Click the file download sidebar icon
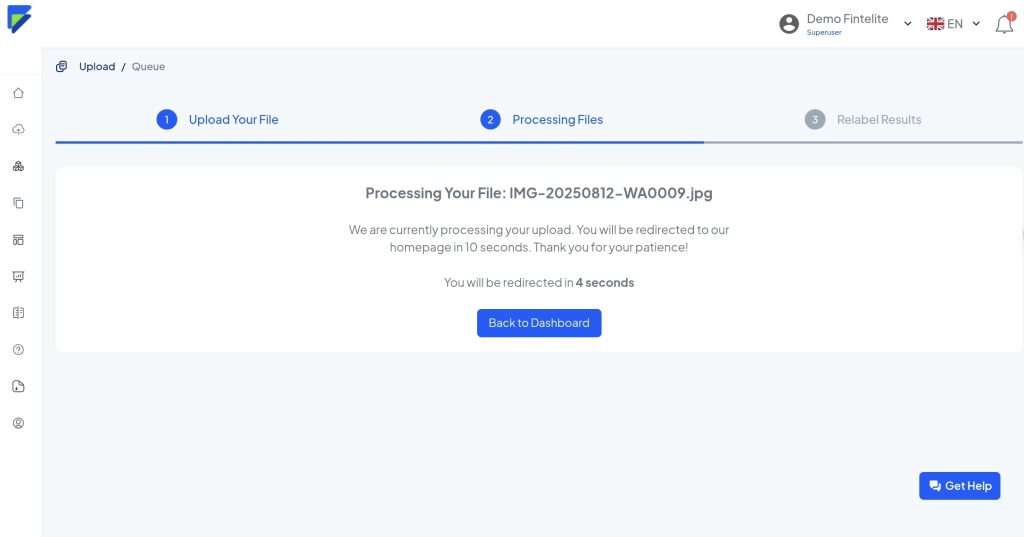 click(18, 386)
